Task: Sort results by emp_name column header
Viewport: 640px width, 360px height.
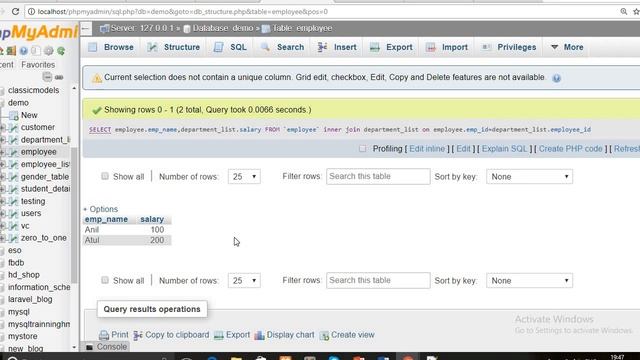Action: pos(106,220)
